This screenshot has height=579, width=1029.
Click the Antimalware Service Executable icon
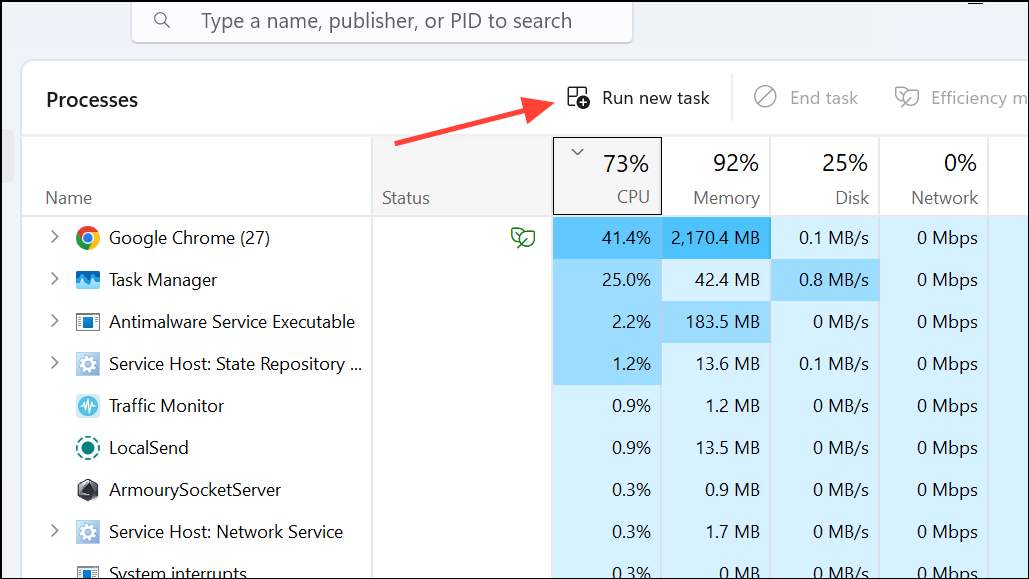pyautogui.click(x=87, y=322)
